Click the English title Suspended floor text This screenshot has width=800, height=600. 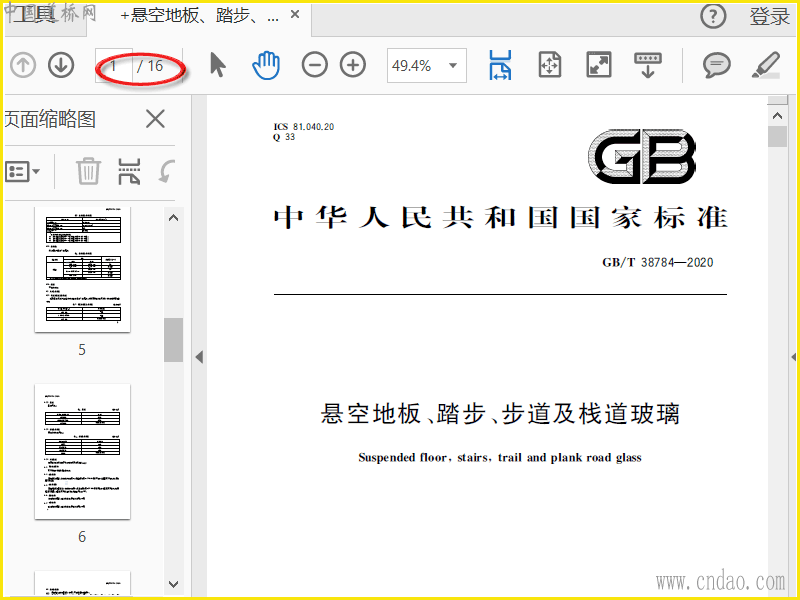coord(500,457)
